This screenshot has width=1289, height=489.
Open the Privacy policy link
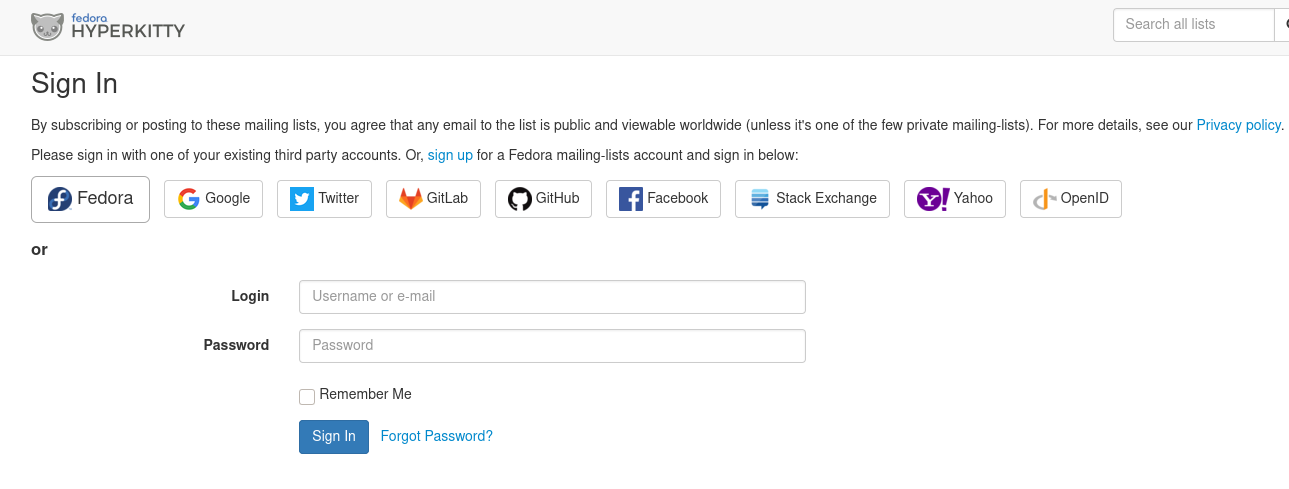pos(1238,125)
